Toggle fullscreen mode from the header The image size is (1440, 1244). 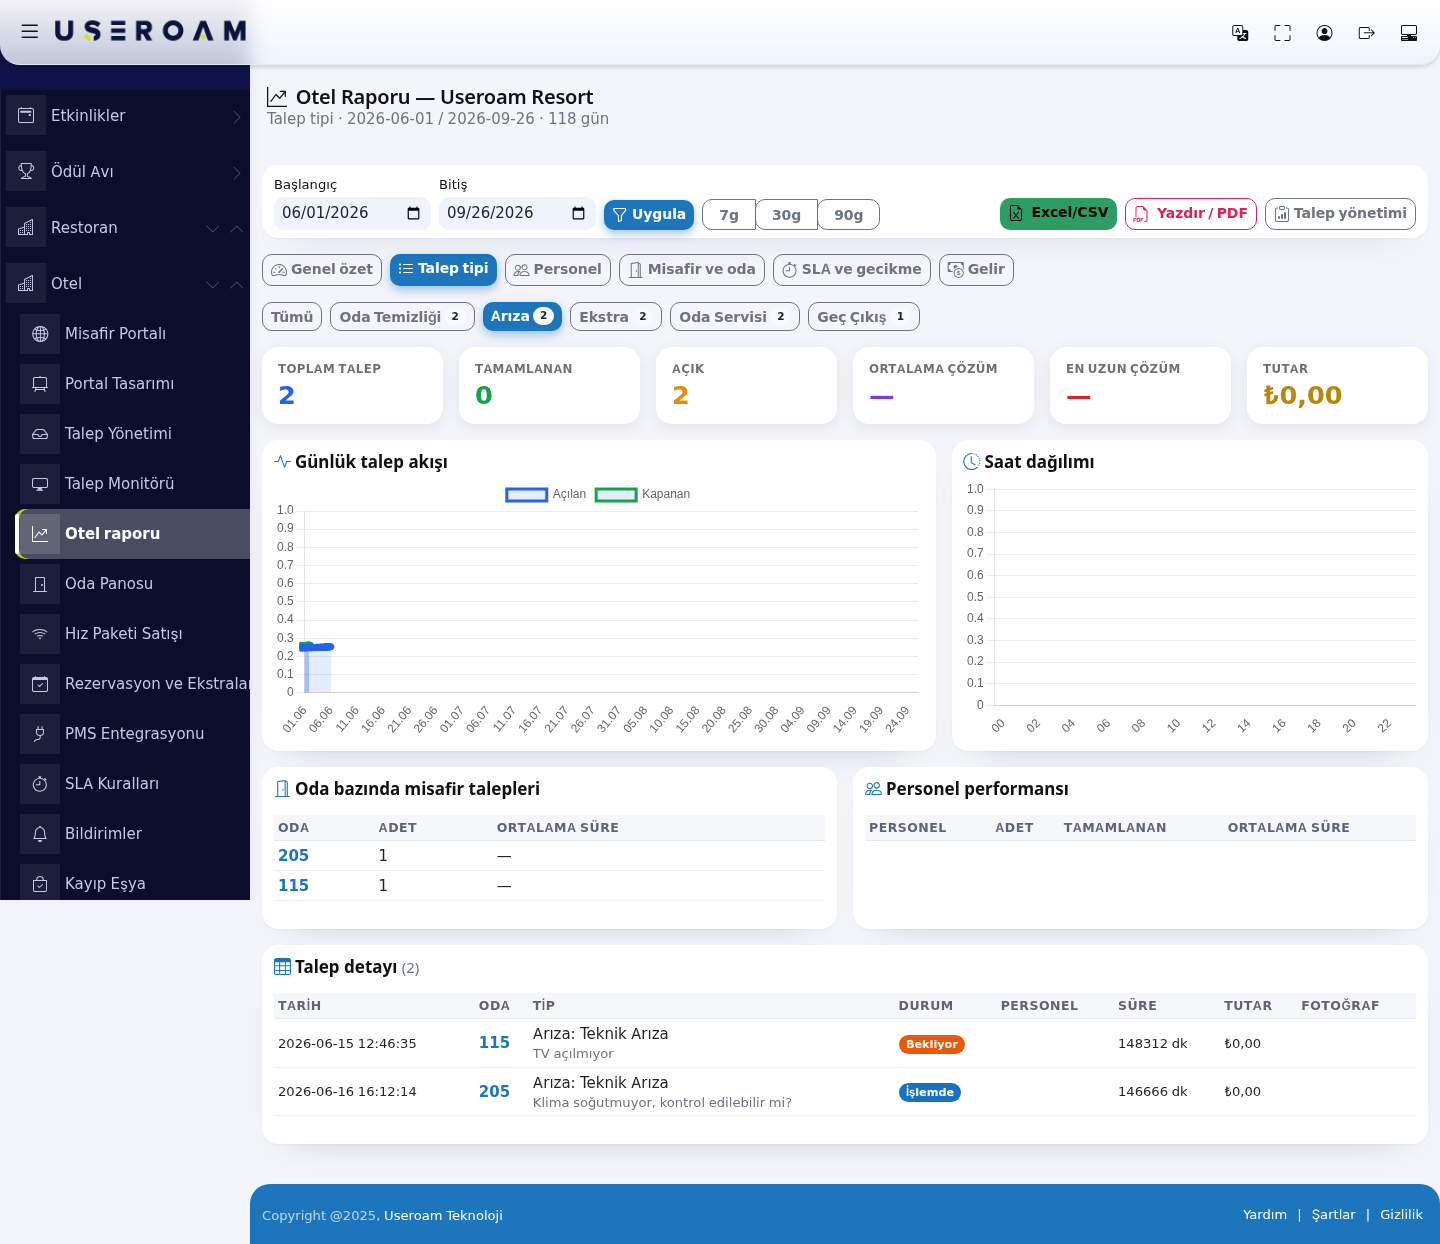point(1282,33)
